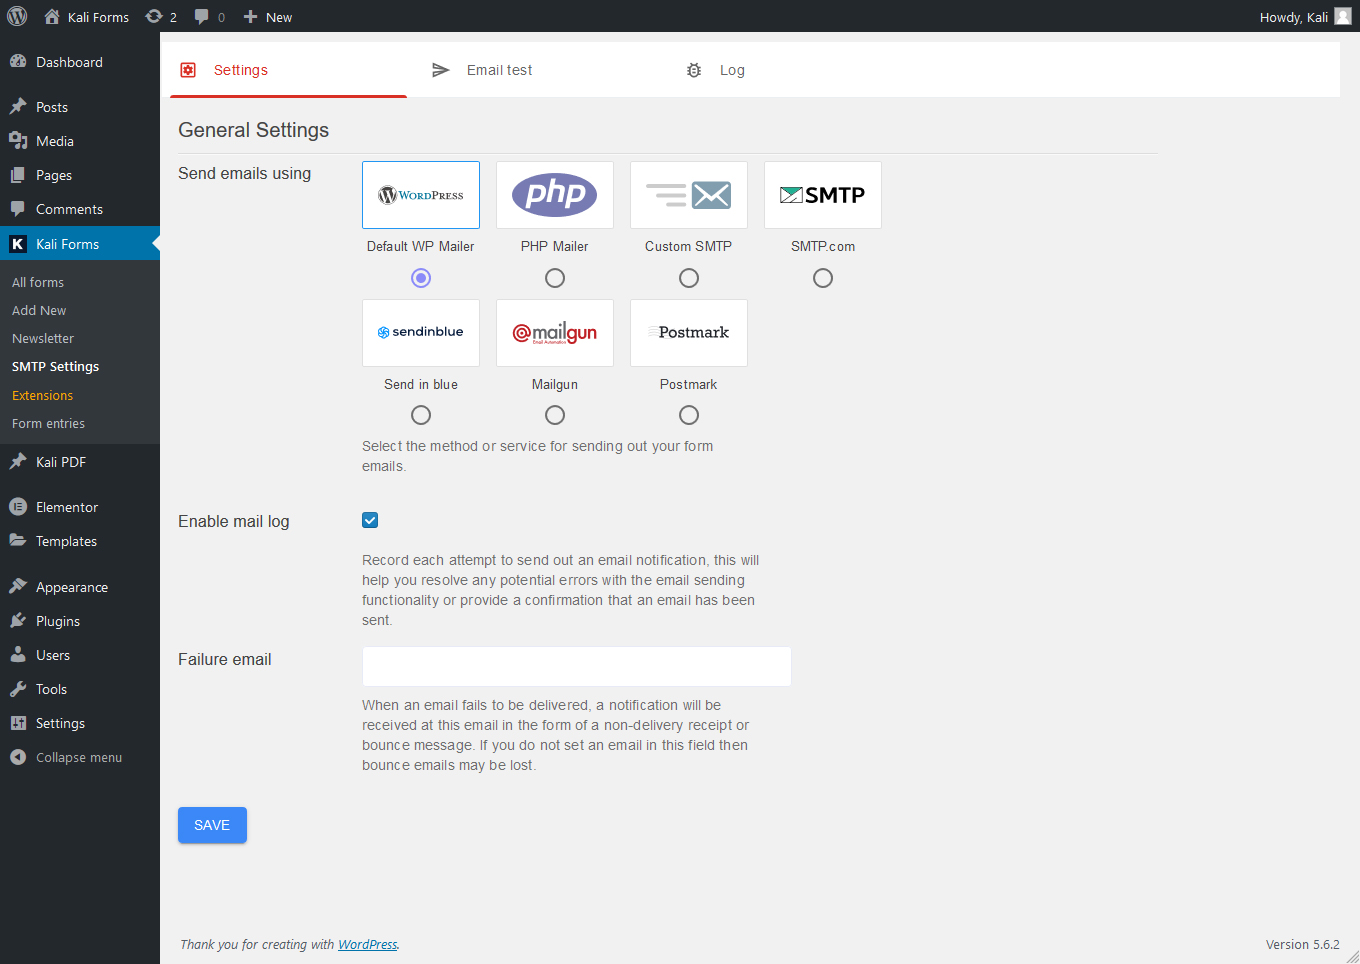This screenshot has width=1360, height=964.
Task: Select the SMTP.com radio button
Action: pyautogui.click(x=823, y=278)
